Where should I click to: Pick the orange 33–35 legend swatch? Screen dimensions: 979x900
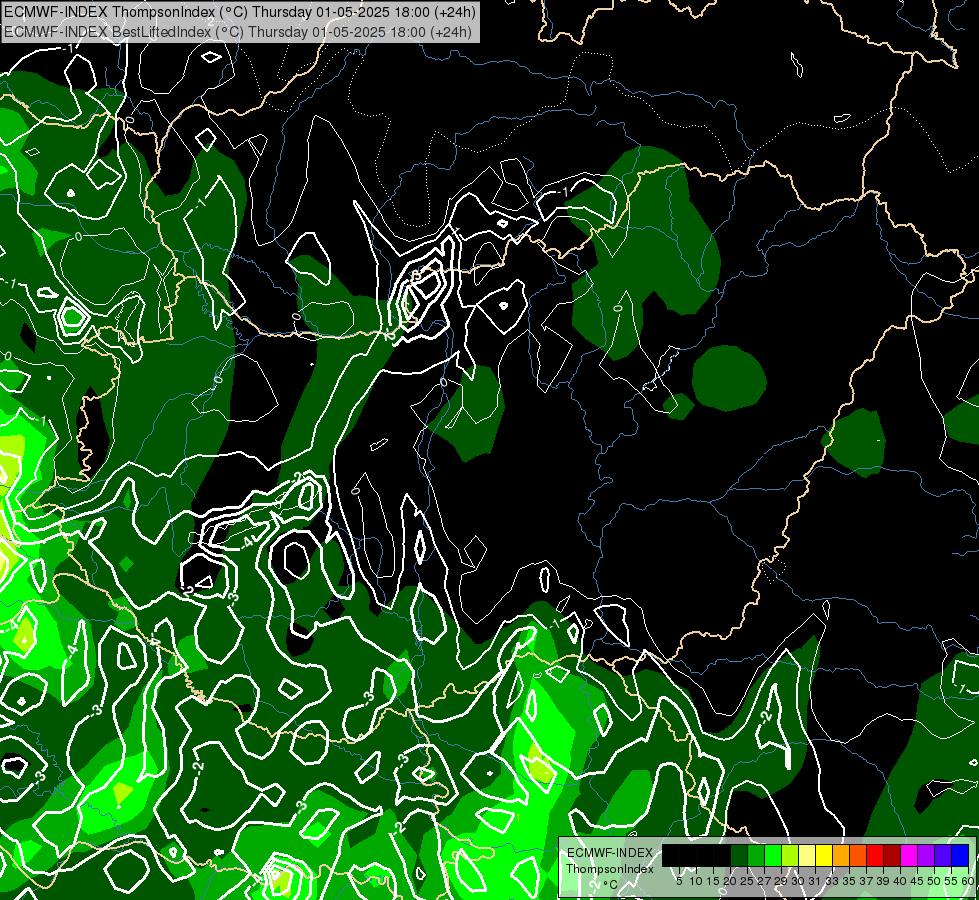(x=841, y=855)
